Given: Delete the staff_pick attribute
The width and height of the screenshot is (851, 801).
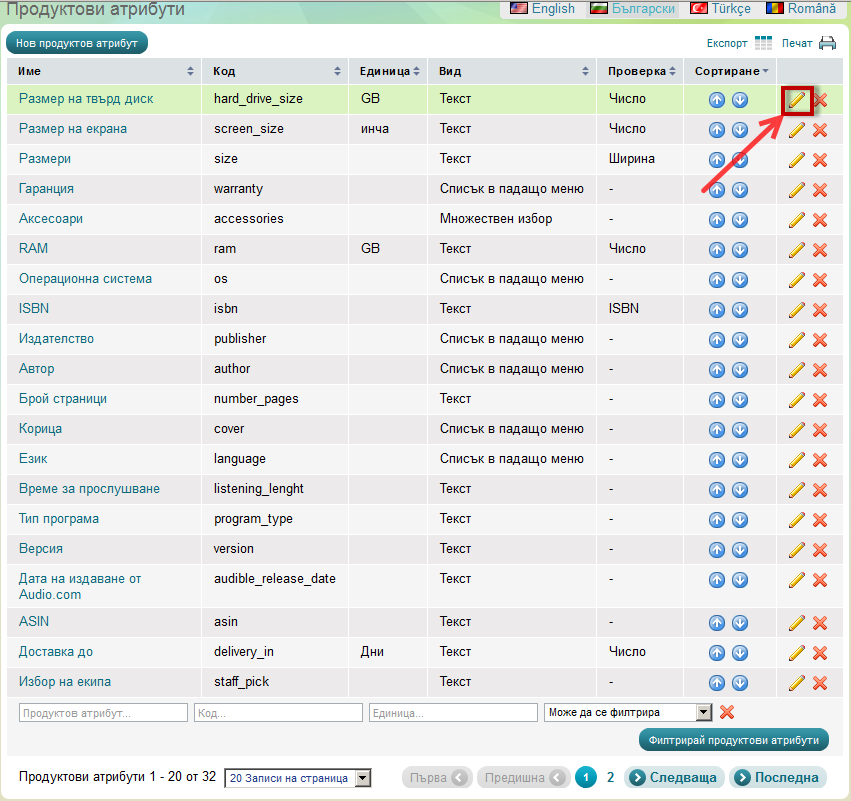Looking at the screenshot, I should click(x=820, y=683).
